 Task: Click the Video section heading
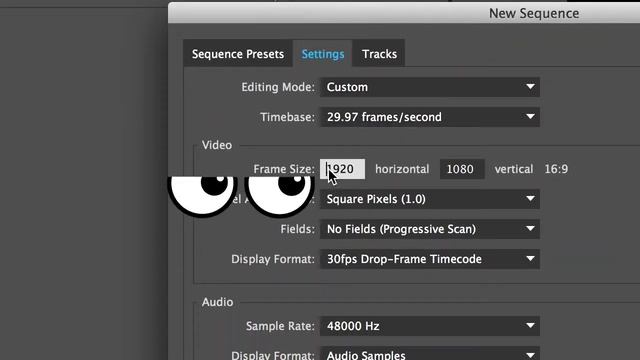217,145
